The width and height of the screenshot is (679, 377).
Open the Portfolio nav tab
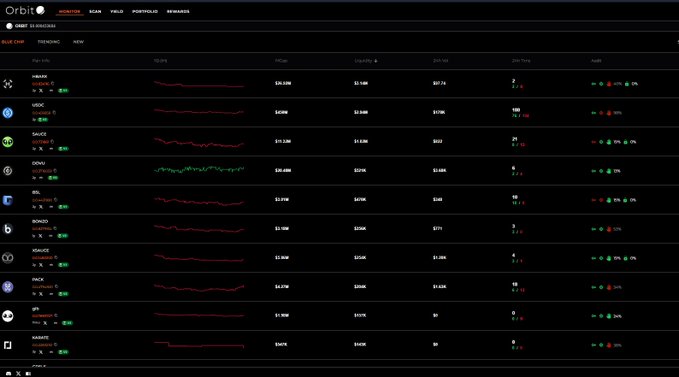click(145, 12)
